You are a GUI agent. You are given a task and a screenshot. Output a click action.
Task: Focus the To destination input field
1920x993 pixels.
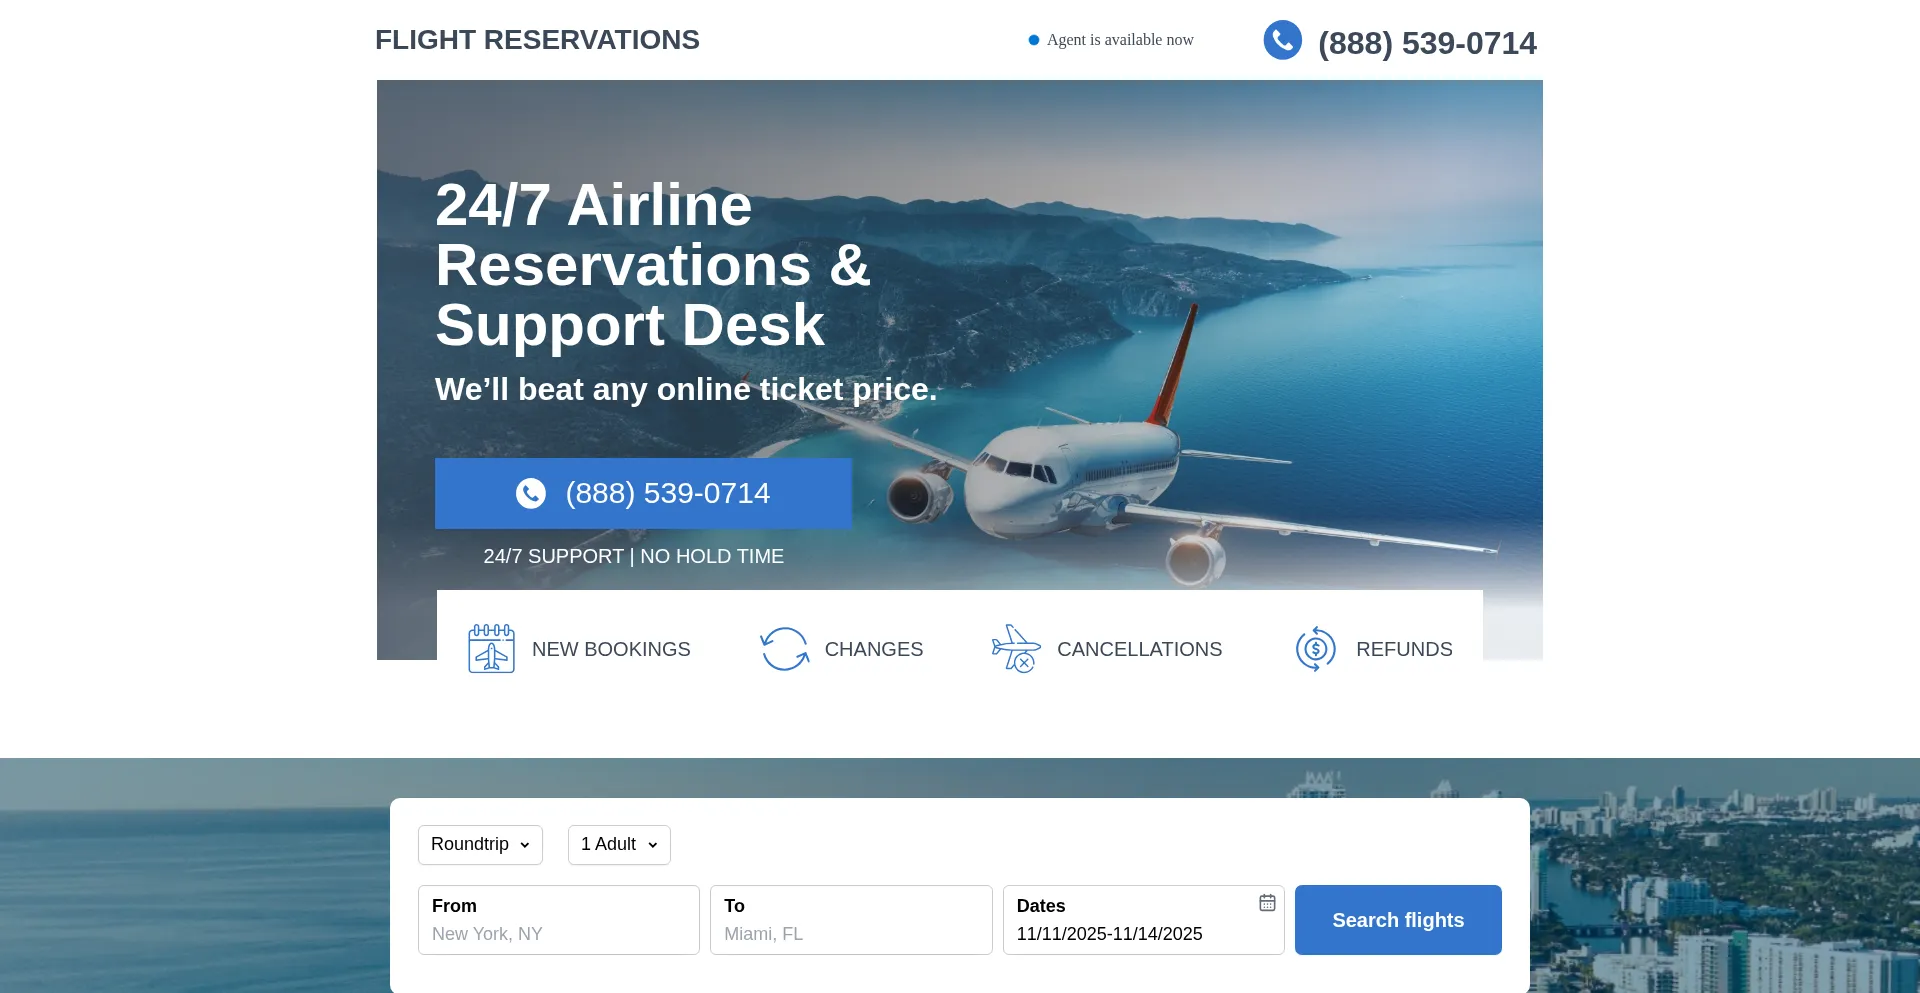tap(851, 920)
